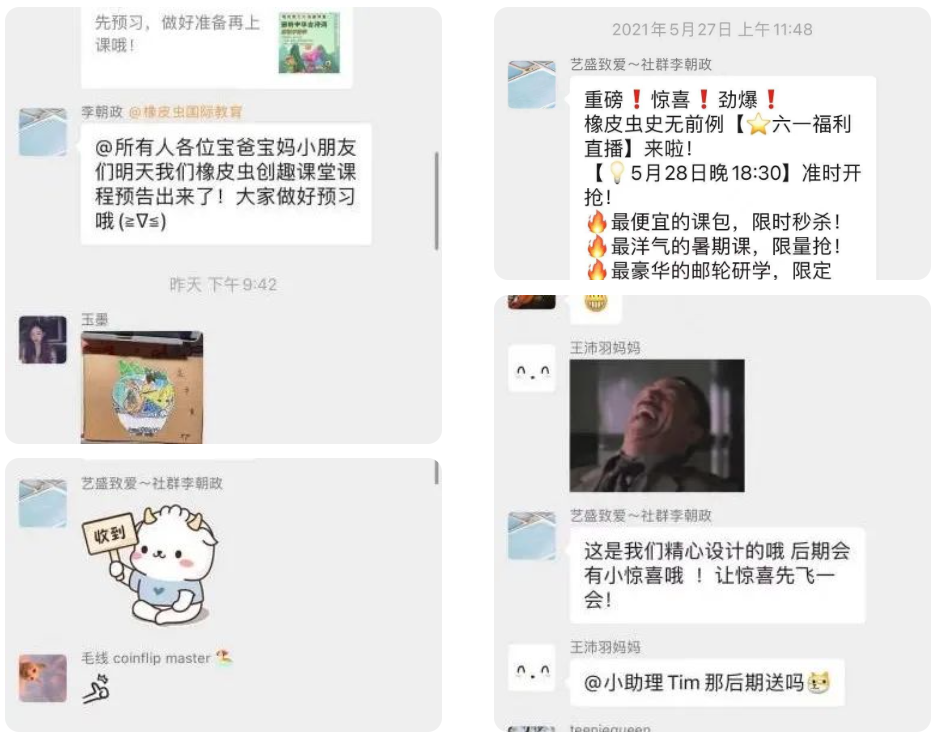
Task: Select the @小助理 Tim 那后期送吗 message bubble
Action: pos(707,682)
